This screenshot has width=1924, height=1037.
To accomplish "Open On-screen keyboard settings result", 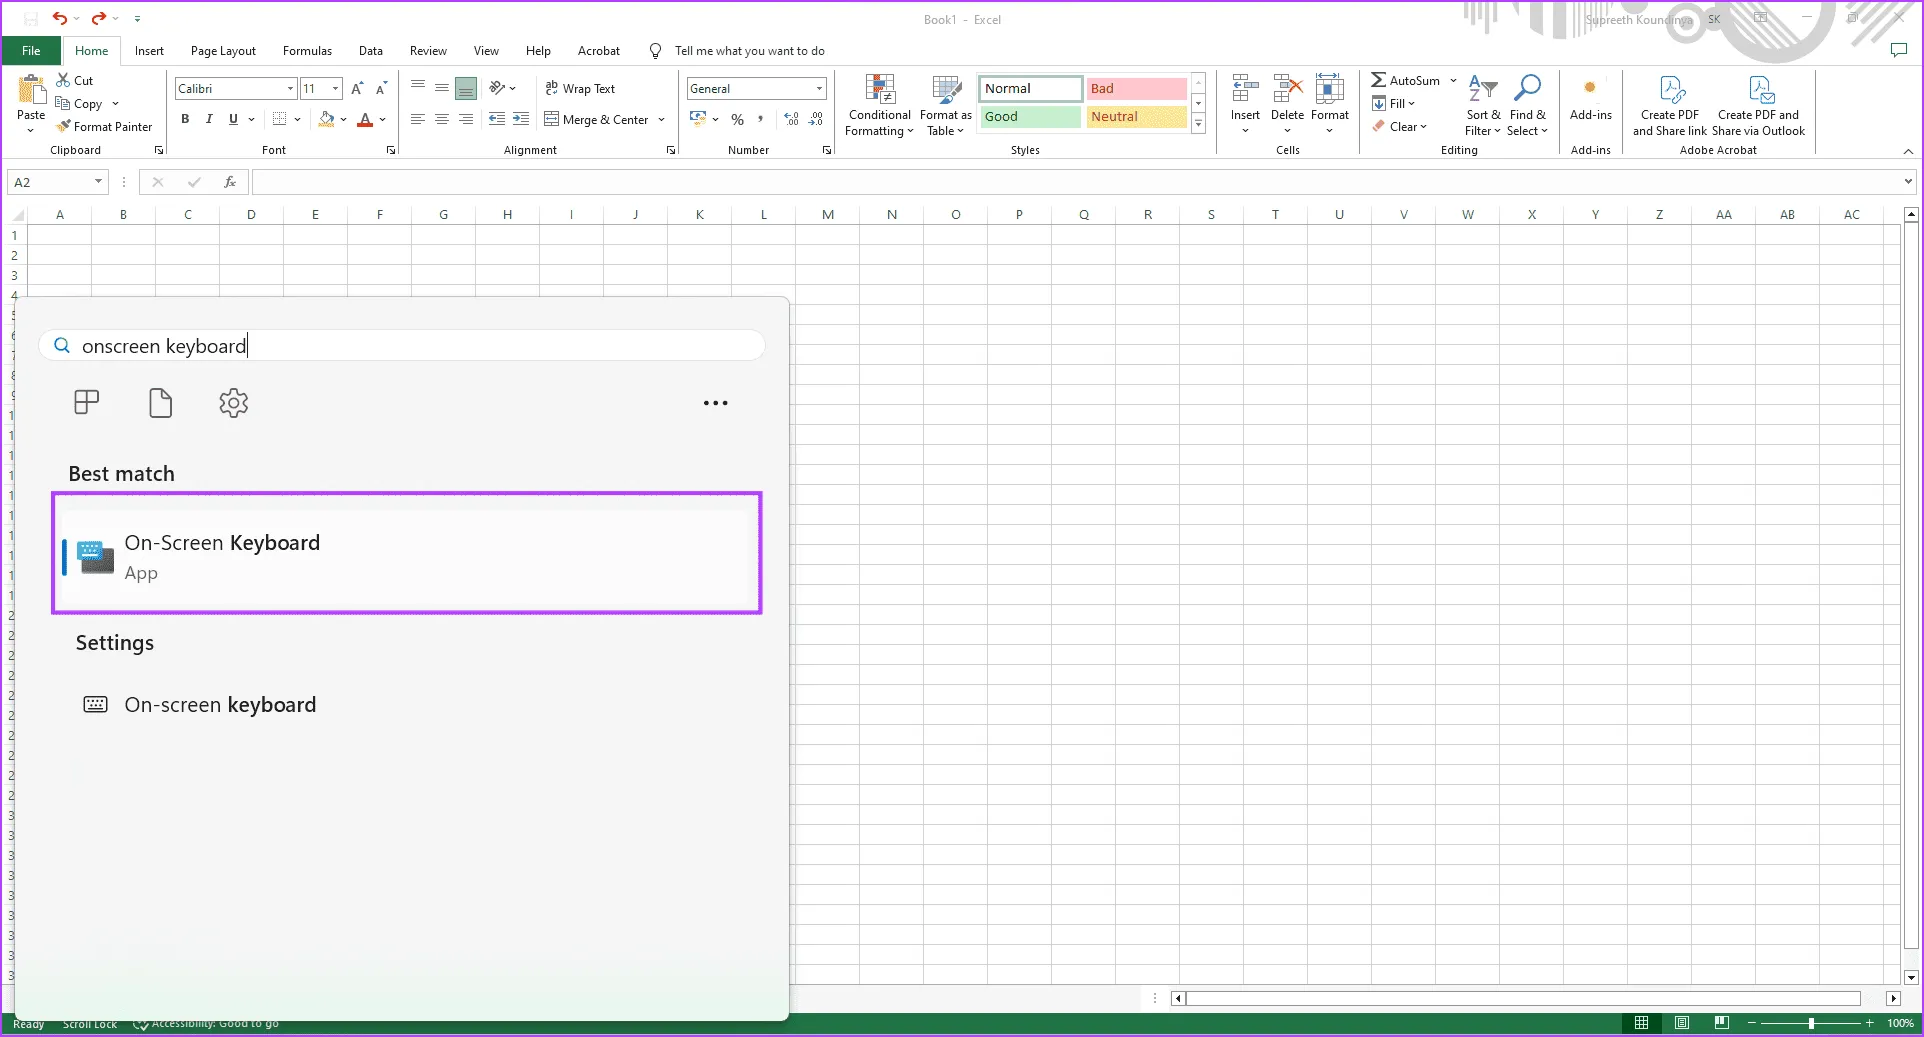I will 220,705.
